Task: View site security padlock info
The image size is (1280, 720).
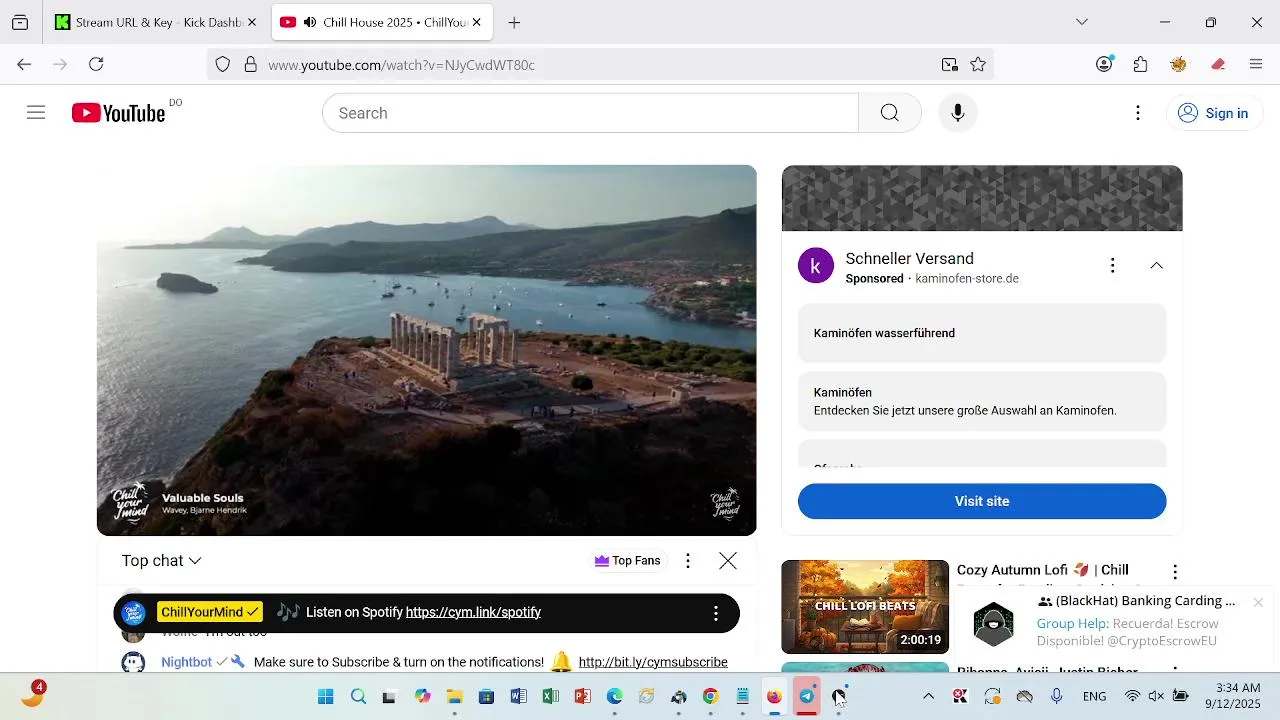Action: (x=250, y=64)
